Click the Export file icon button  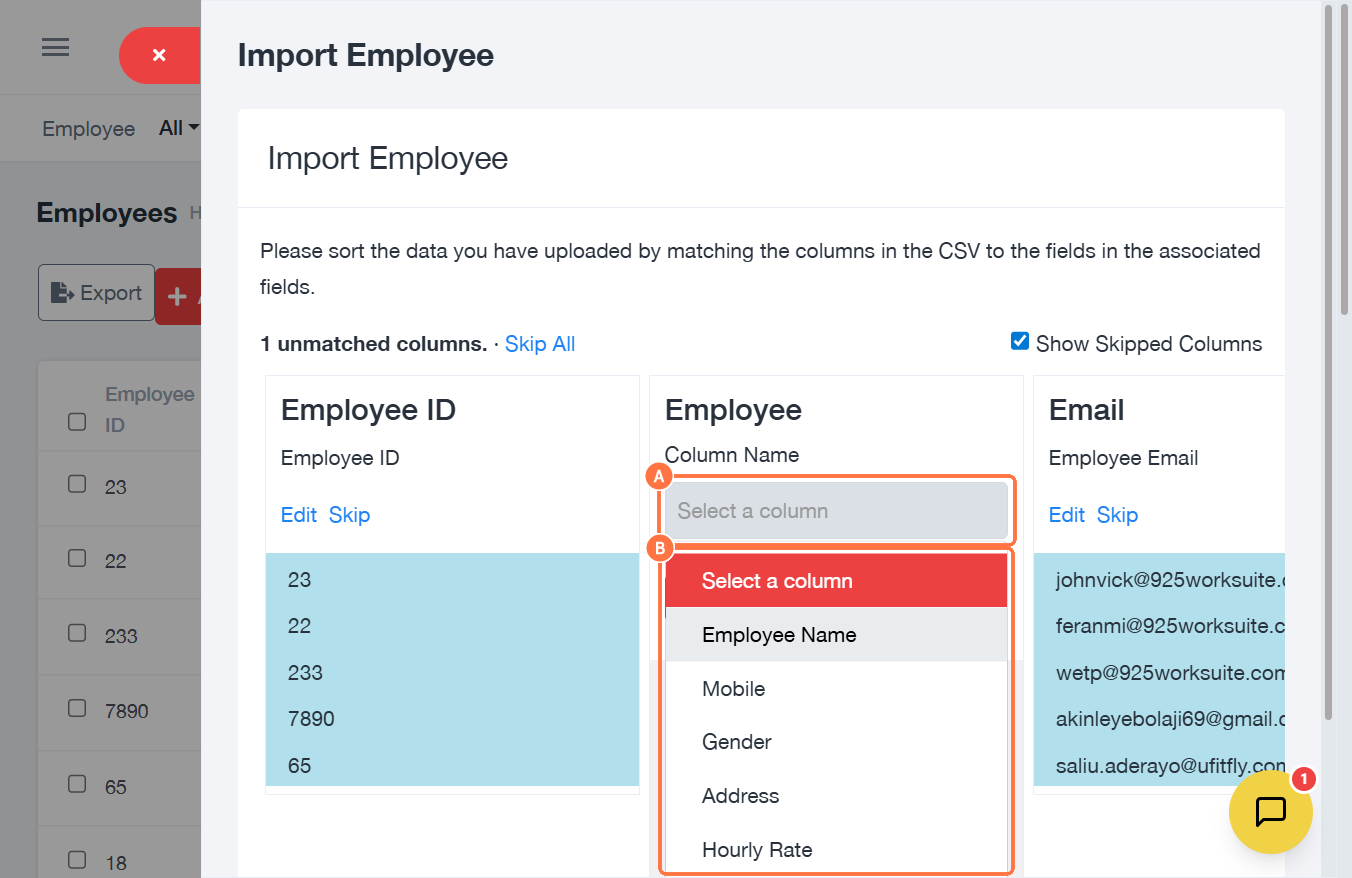(96, 293)
